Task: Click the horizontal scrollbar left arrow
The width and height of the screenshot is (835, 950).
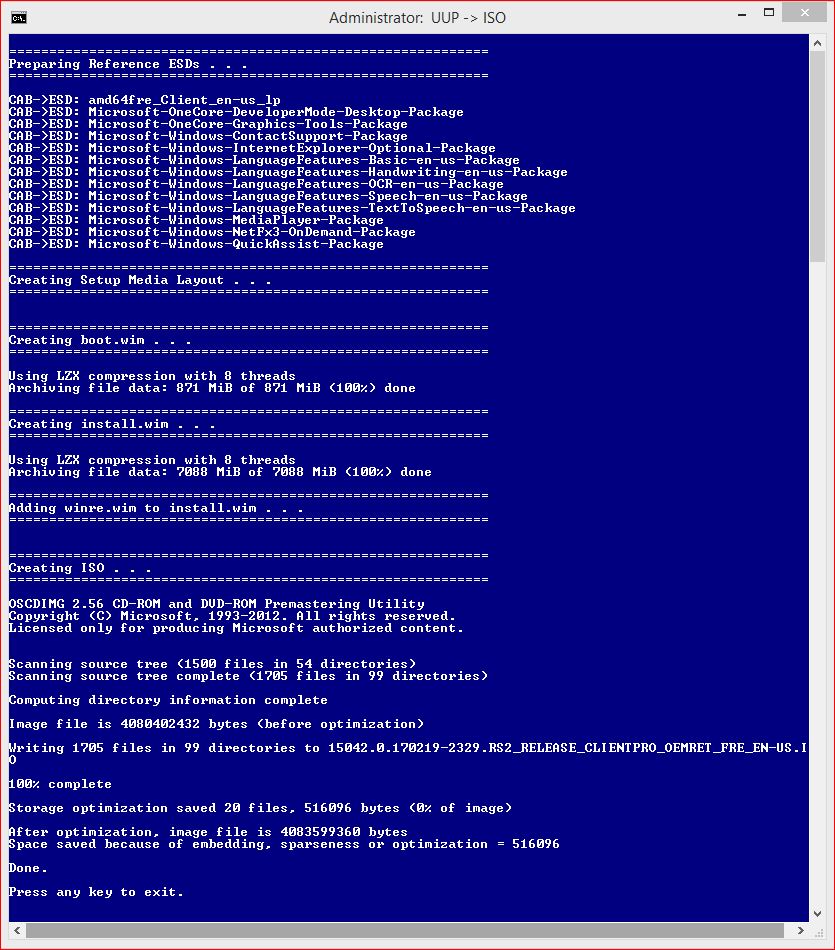Action: [x=17, y=930]
